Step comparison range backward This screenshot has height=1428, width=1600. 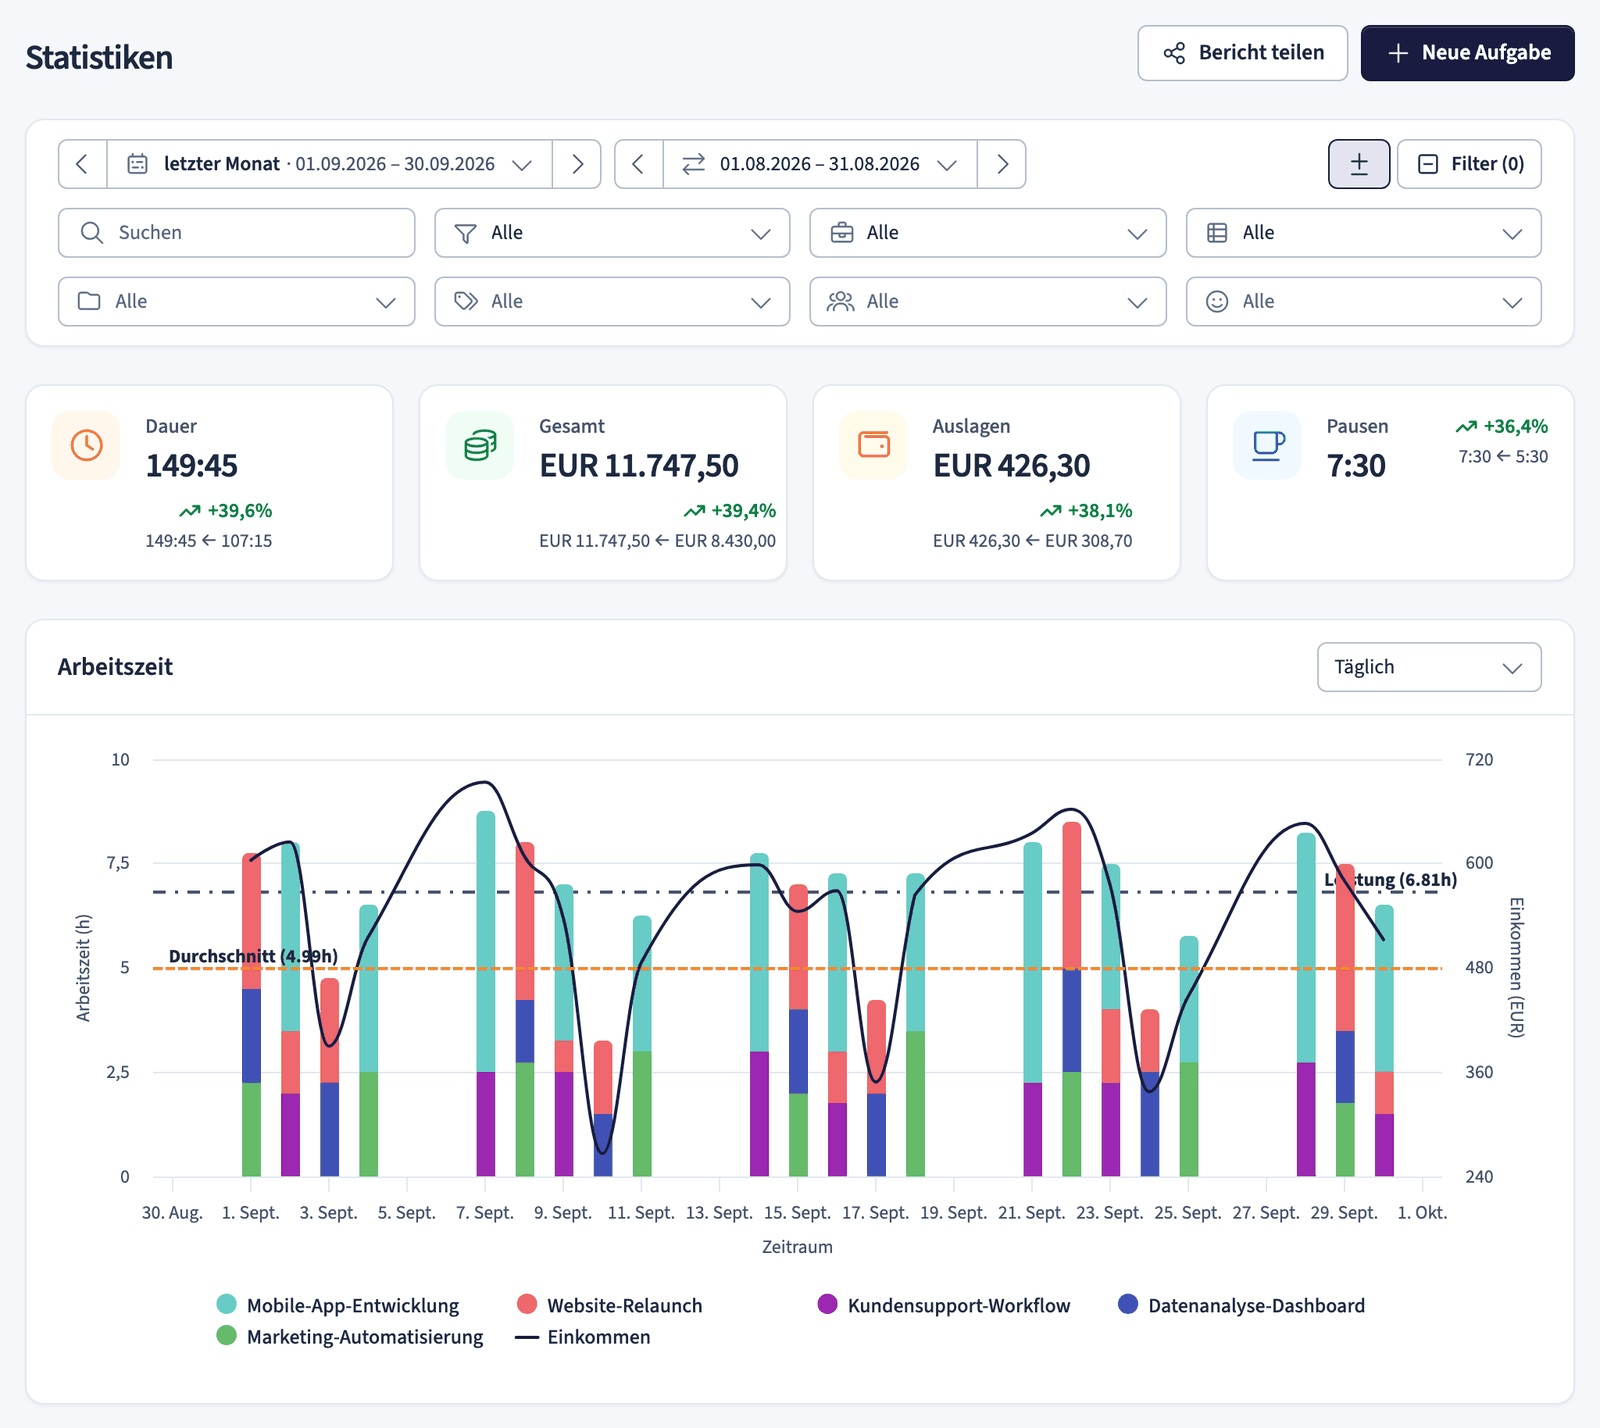point(639,164)
